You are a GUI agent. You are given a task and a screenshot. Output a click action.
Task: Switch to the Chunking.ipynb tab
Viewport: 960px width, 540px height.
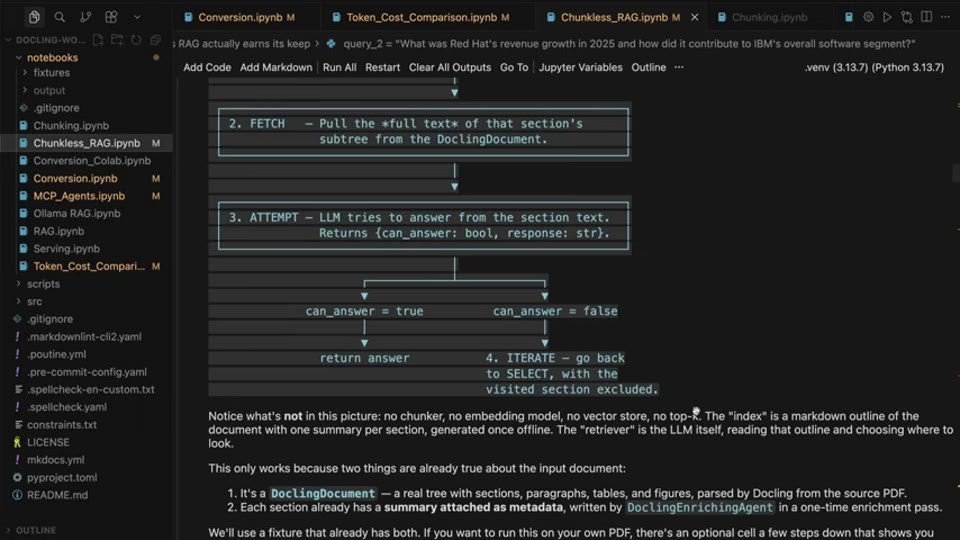click(770, 17)
